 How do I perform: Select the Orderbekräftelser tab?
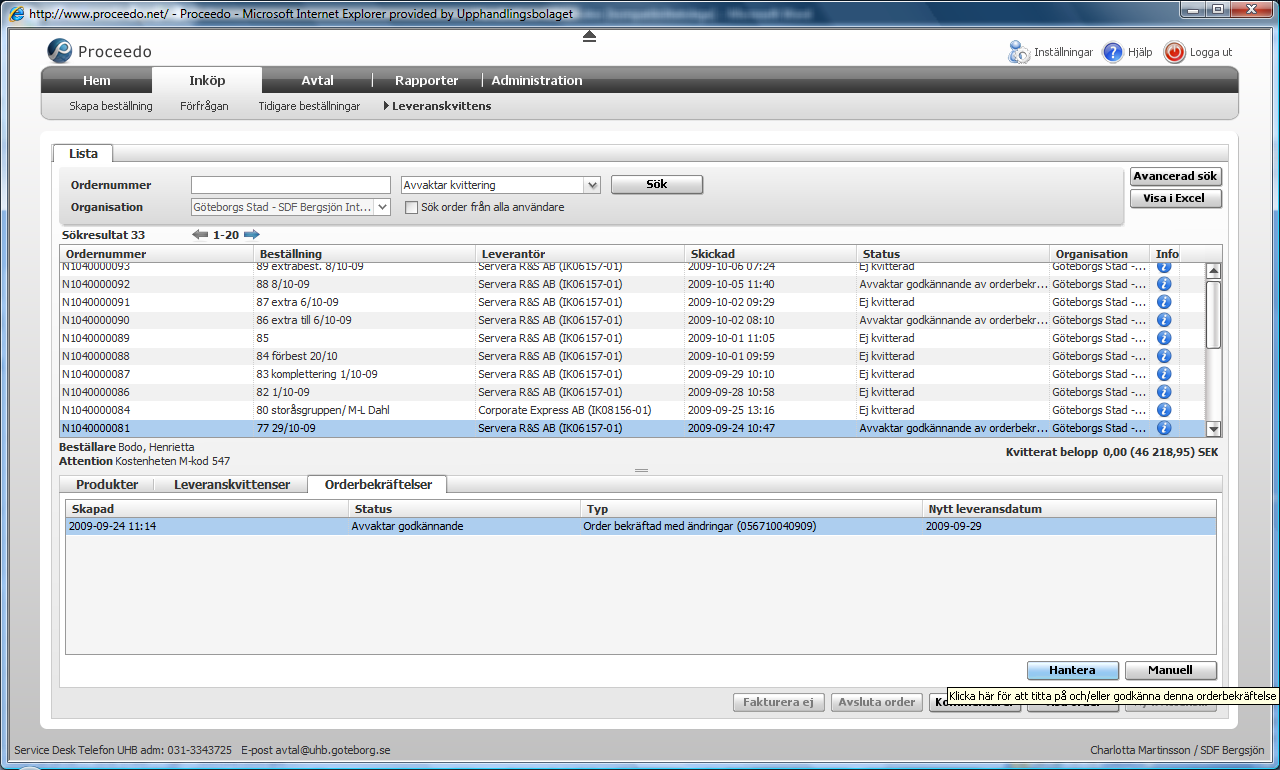(378, 484)
